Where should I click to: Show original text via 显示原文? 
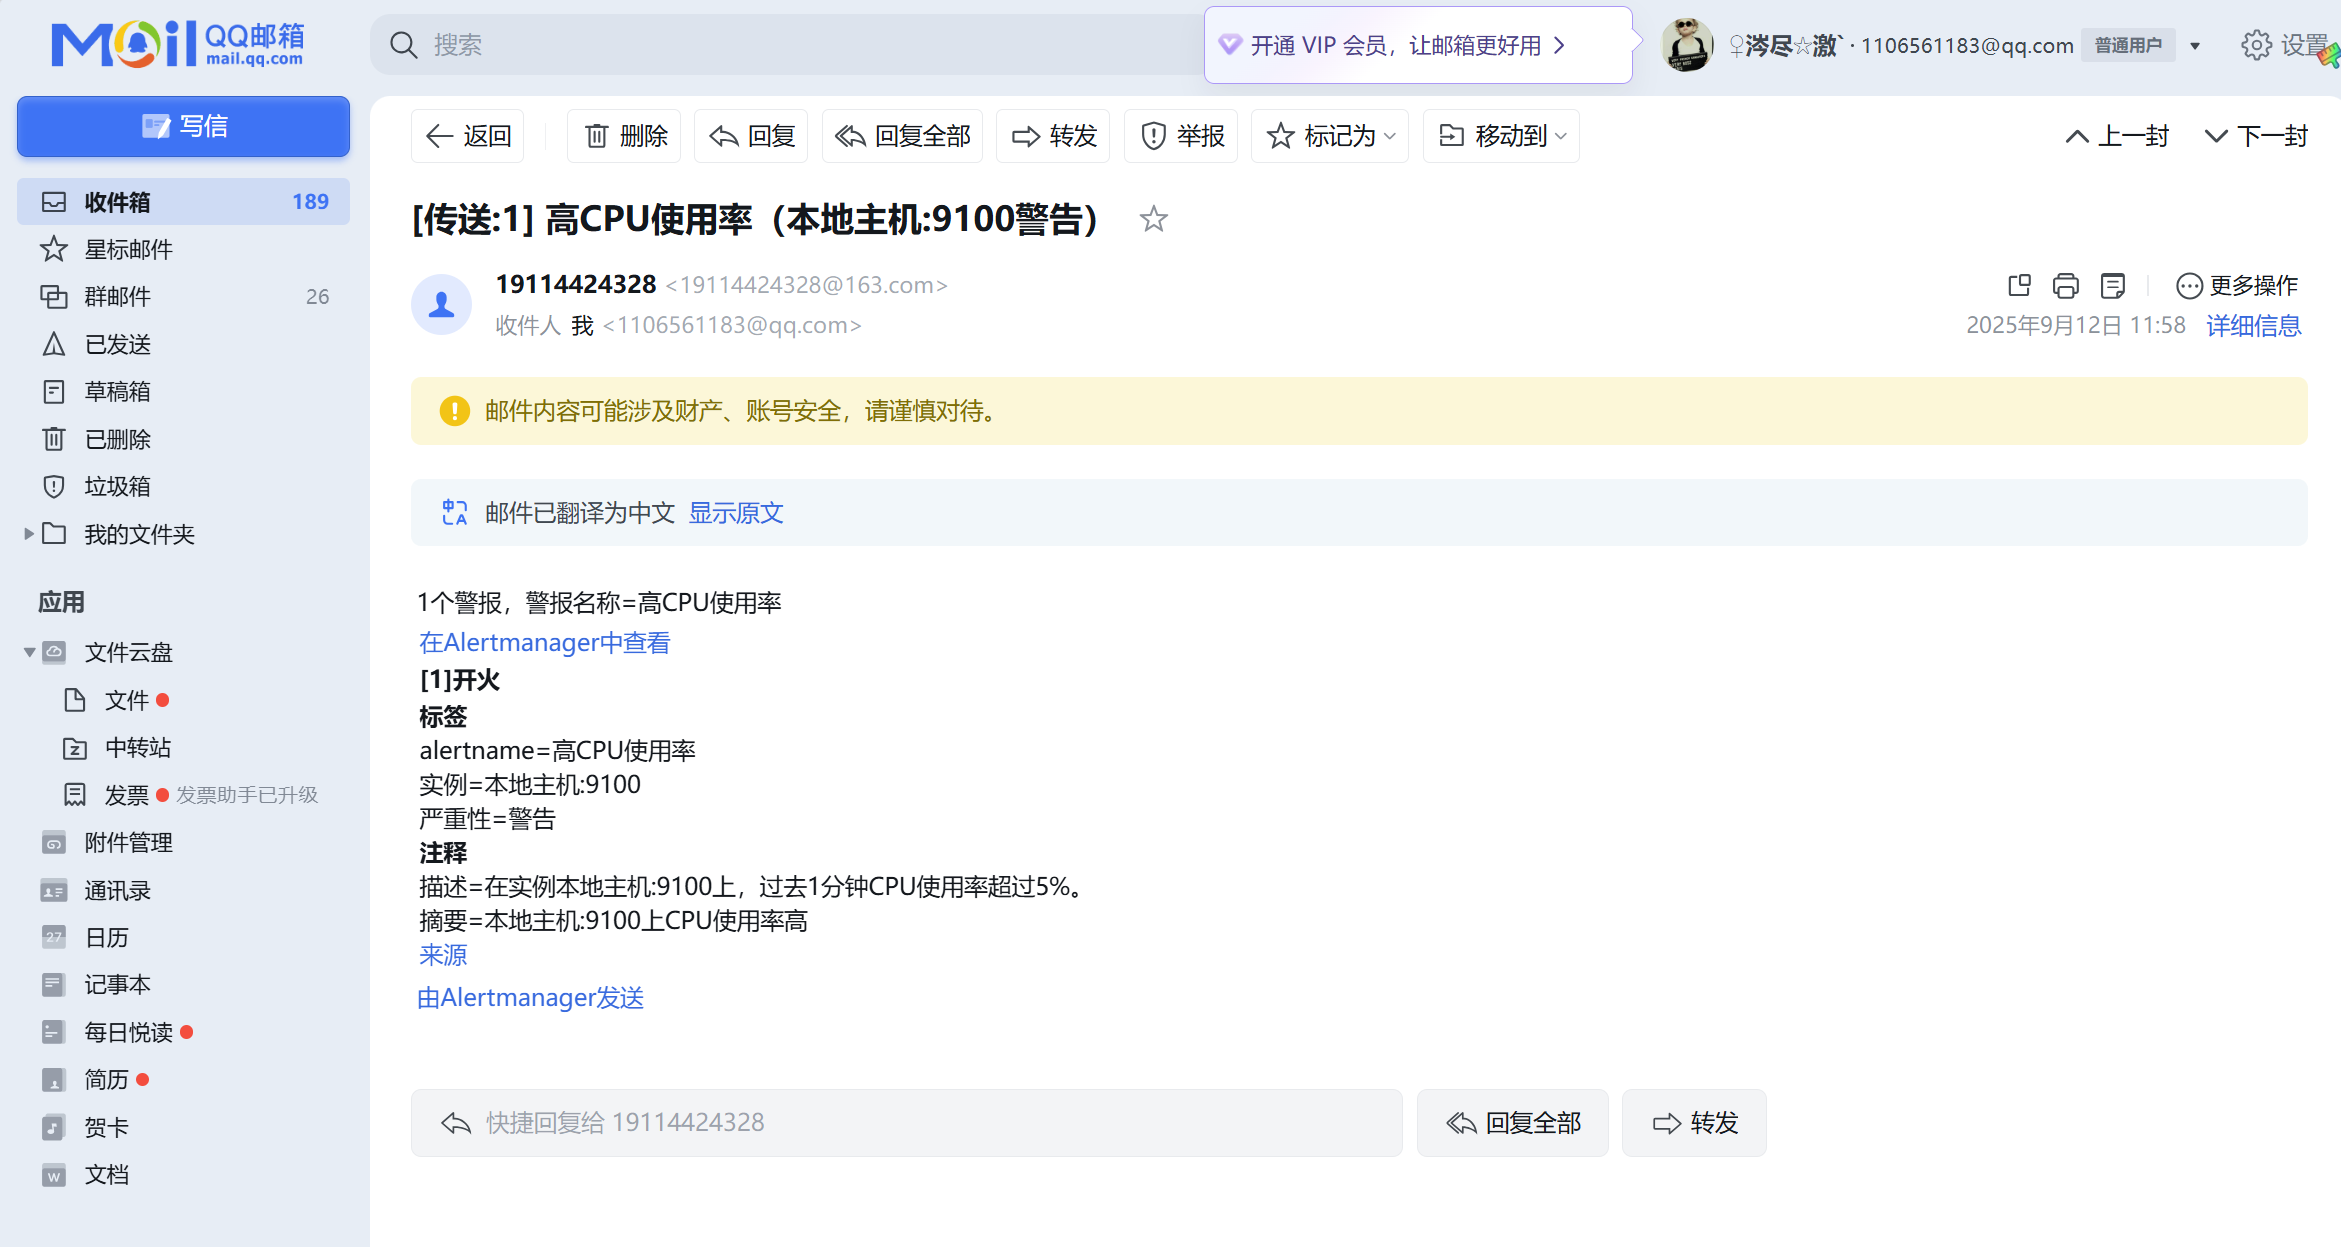point(735,513)
